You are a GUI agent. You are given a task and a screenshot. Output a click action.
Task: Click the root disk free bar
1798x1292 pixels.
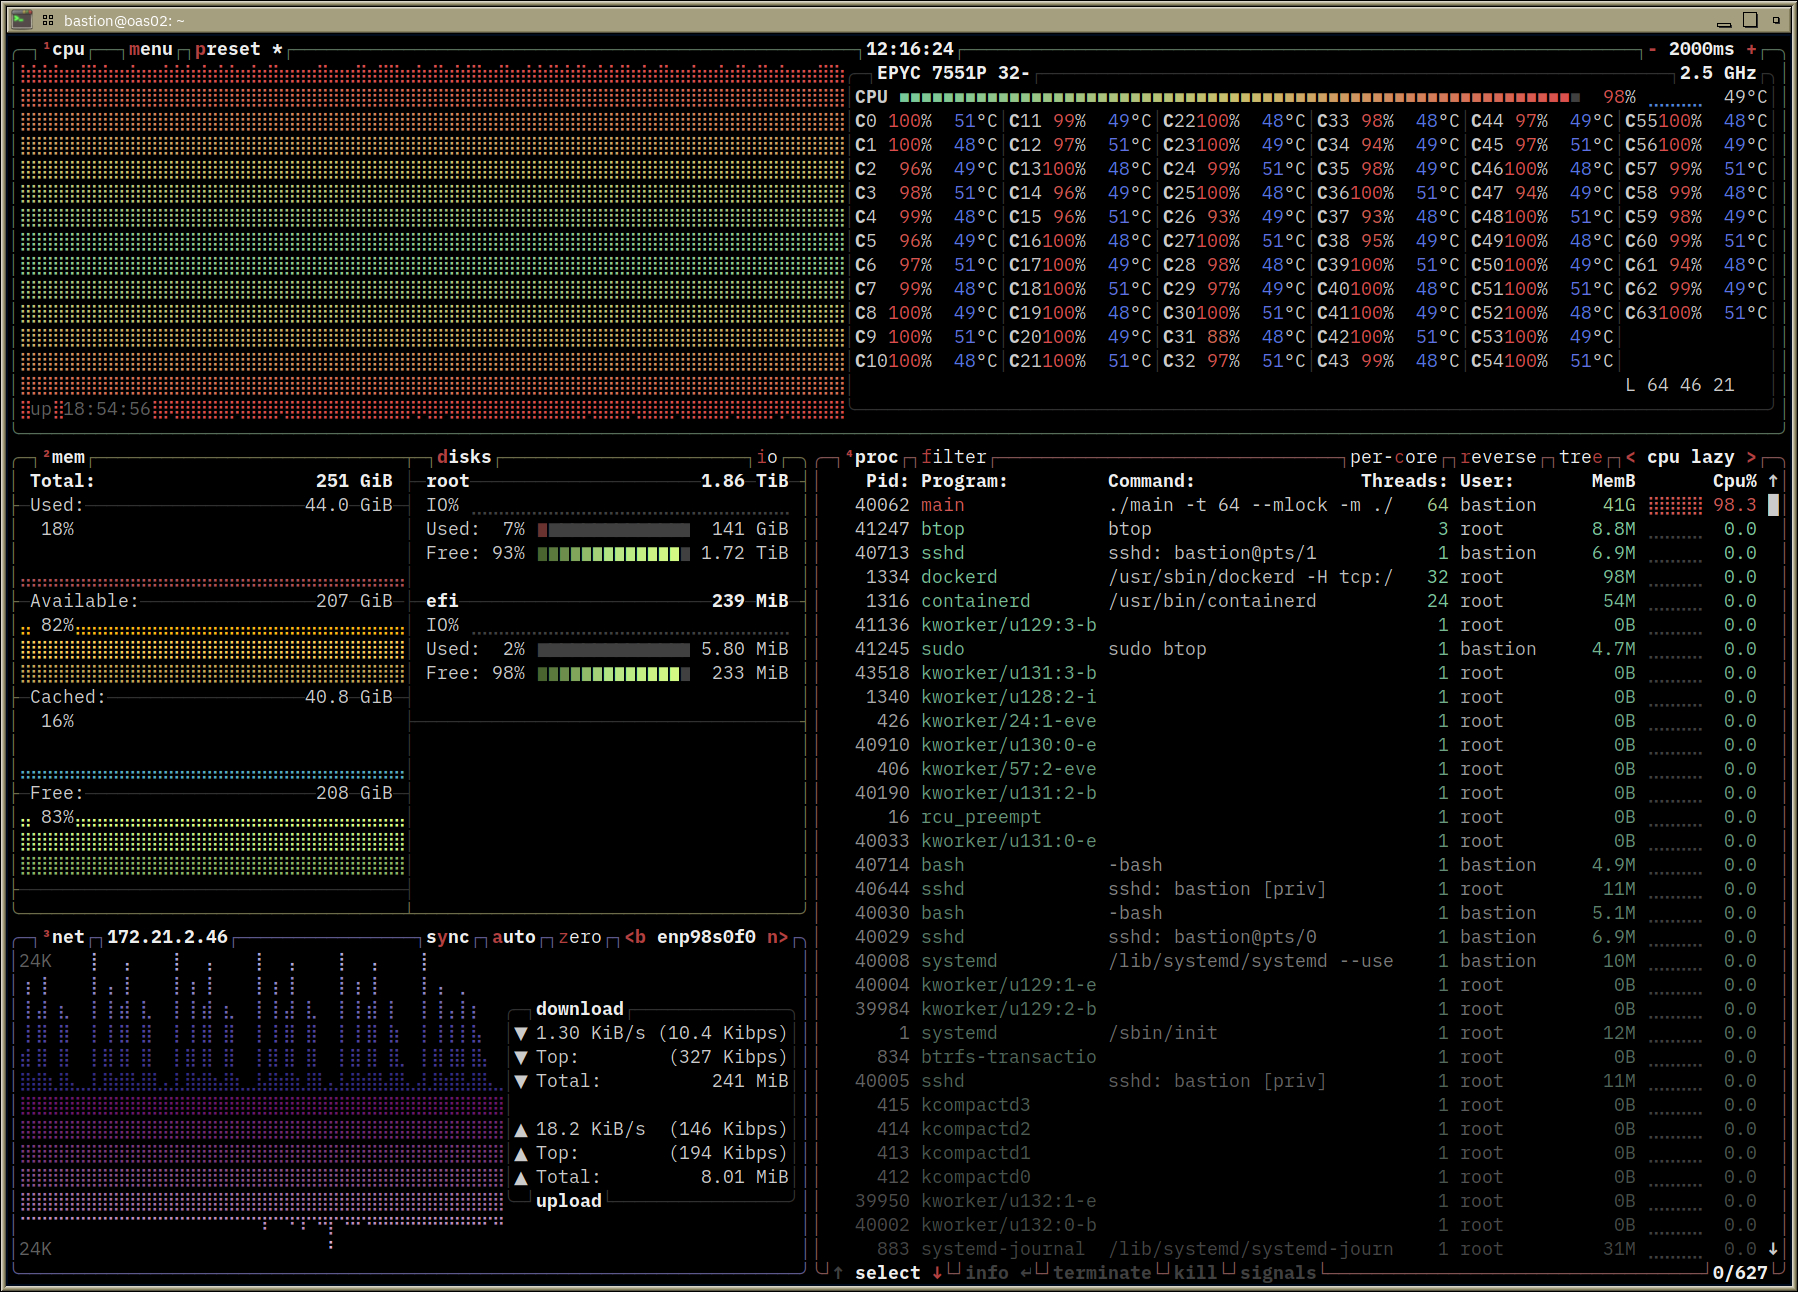[x=614, y=554]
